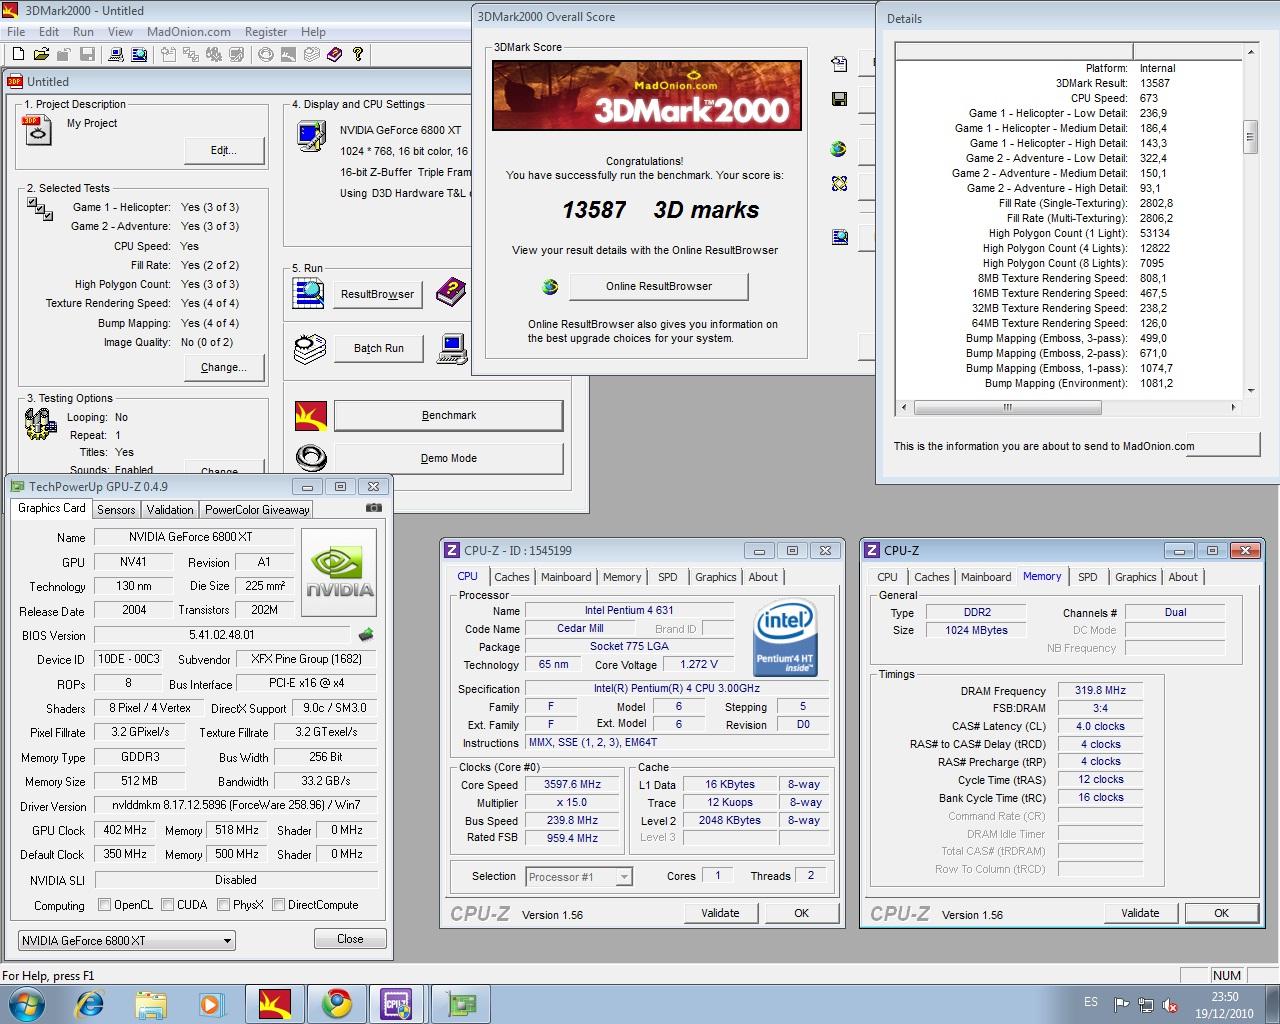This screenshot has width=1280, height=1024.
Task: Toggle the DirectCompute checkbox in GPU-Z
Action: pyautogui.click(x=278, y=905)
